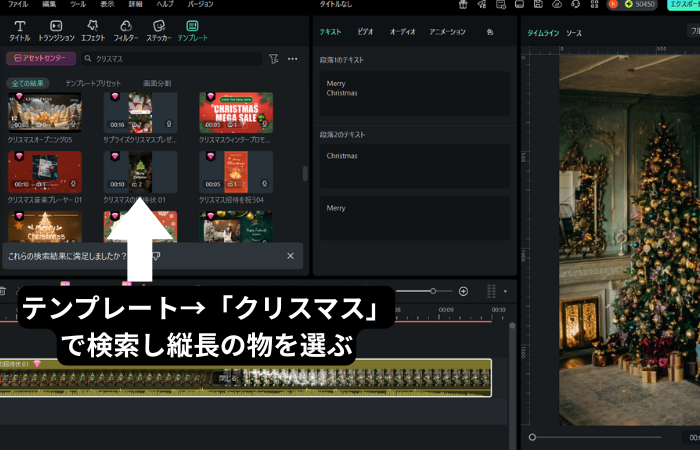Viewport: 700px width, 450px height.
Task: Select the CHRISTMAS MEGA SALE template thumbnail
Action: pyautogui.click(x=236, y=112)
